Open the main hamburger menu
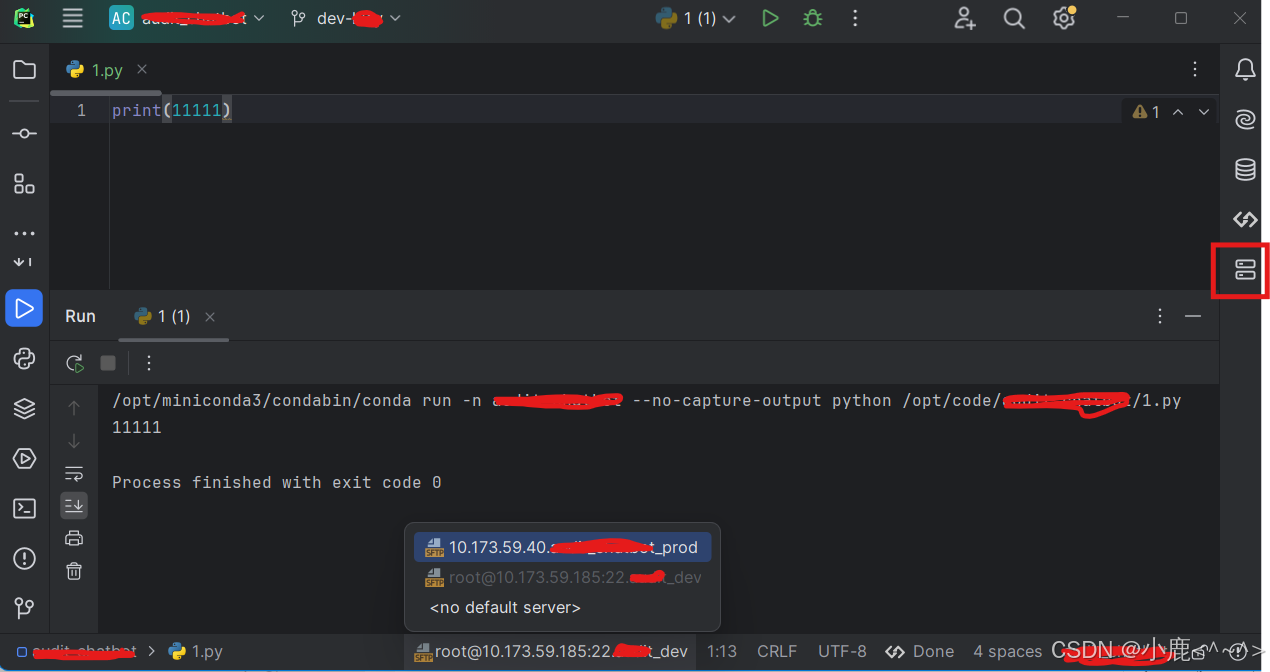This screenshot has width=1270, height=672. pos(72,18)
